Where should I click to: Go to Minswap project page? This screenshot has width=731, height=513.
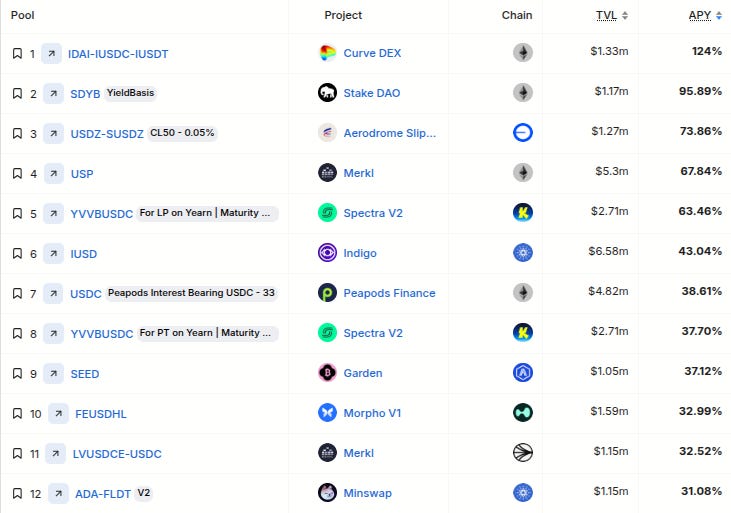pyautogui.click(x=367, y=493)
